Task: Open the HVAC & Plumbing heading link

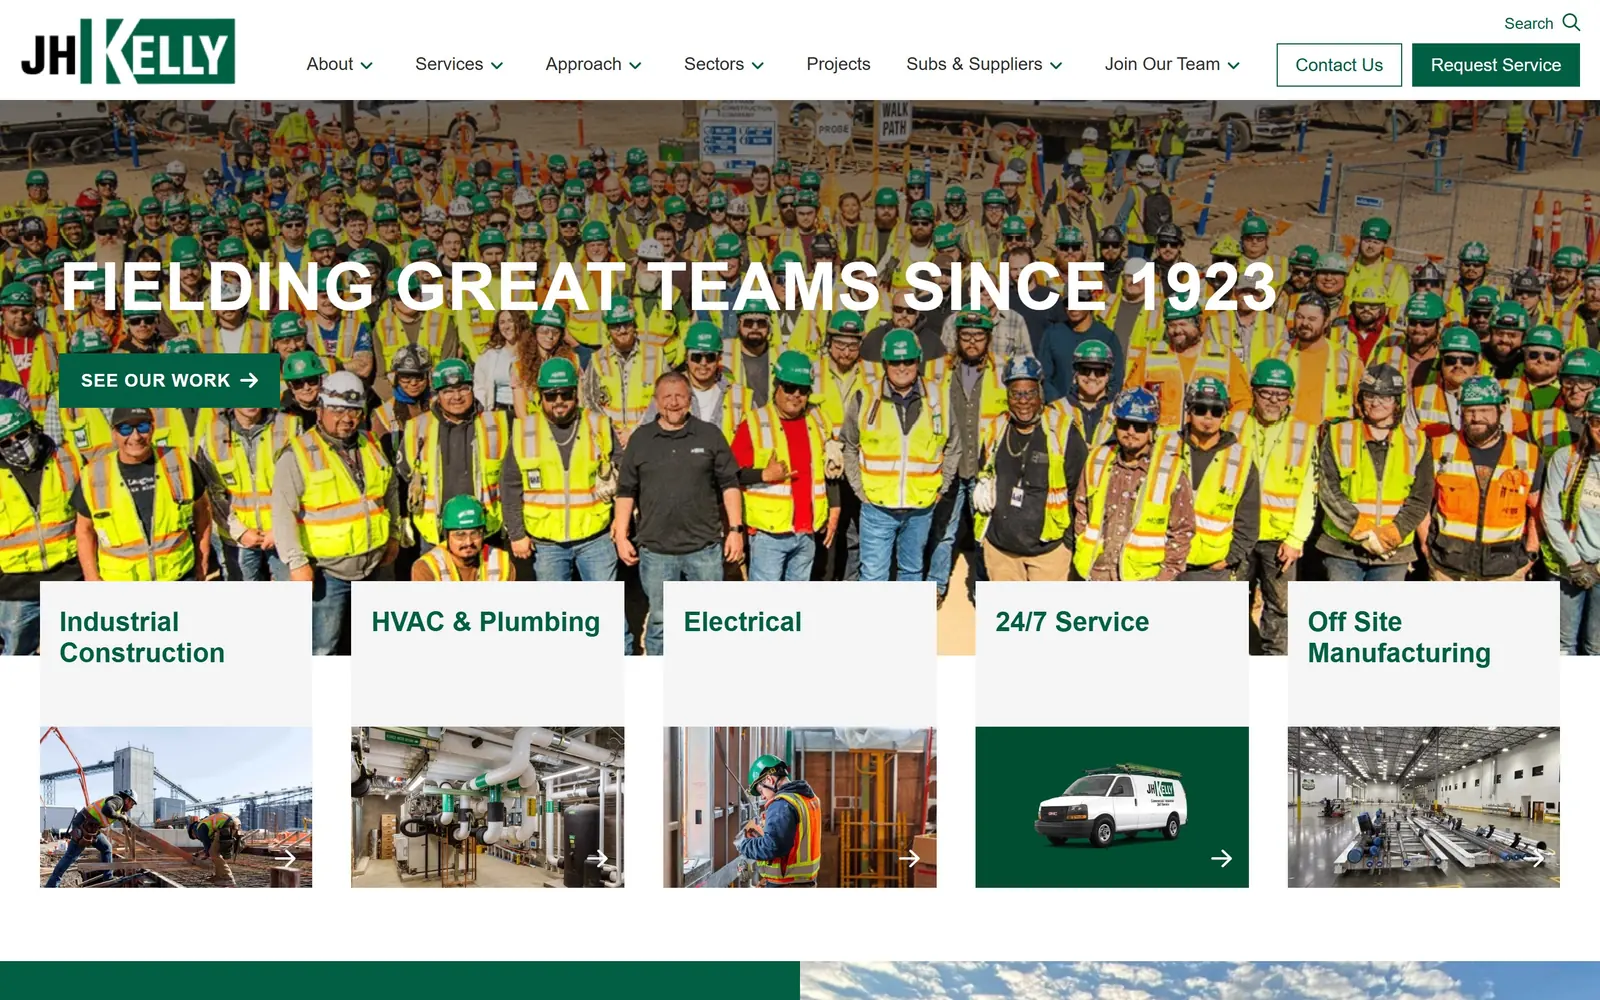Action: tap(485, 622)
